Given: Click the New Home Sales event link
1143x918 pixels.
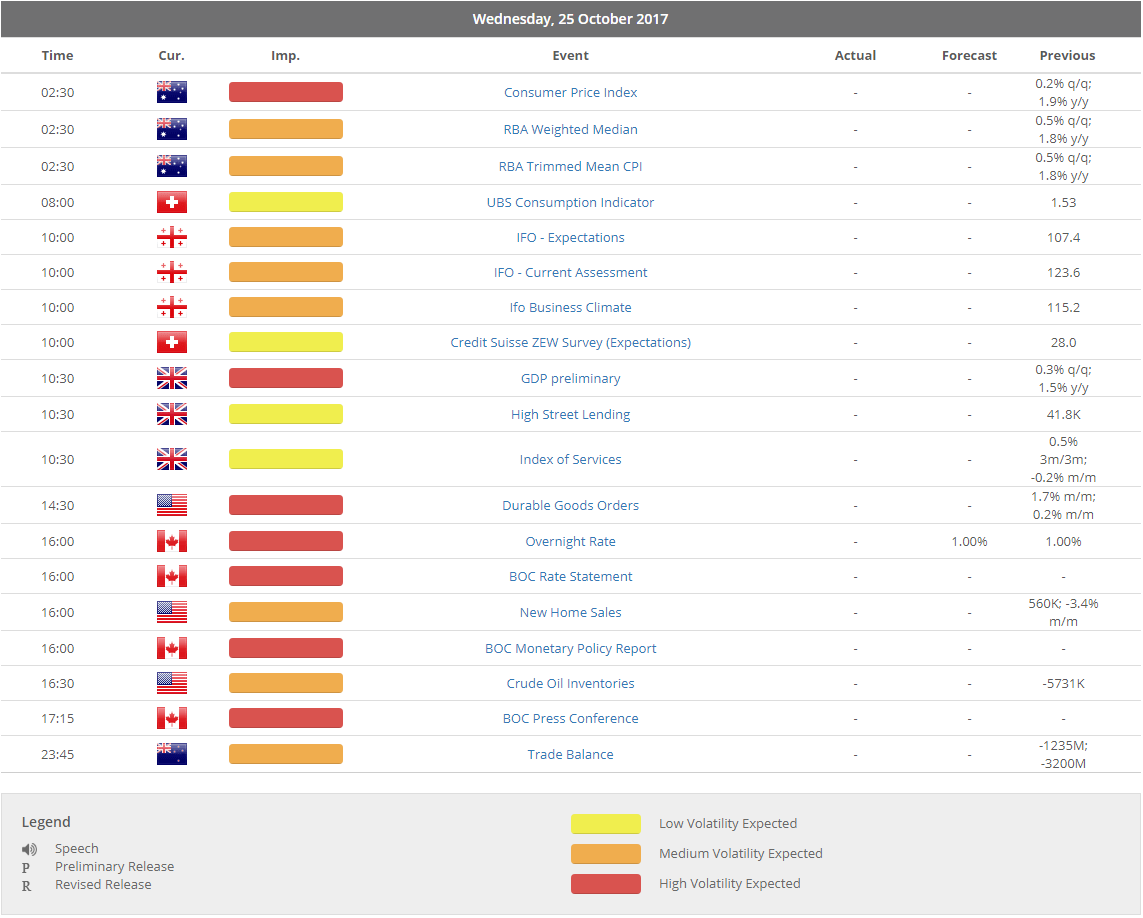Looking at the screenshot, I should coord(570,612).
